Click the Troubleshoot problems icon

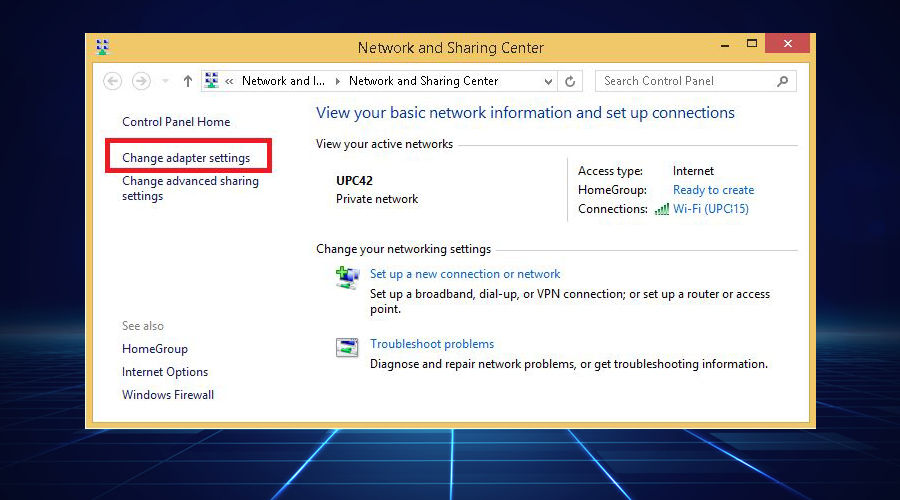coord(347,347)
